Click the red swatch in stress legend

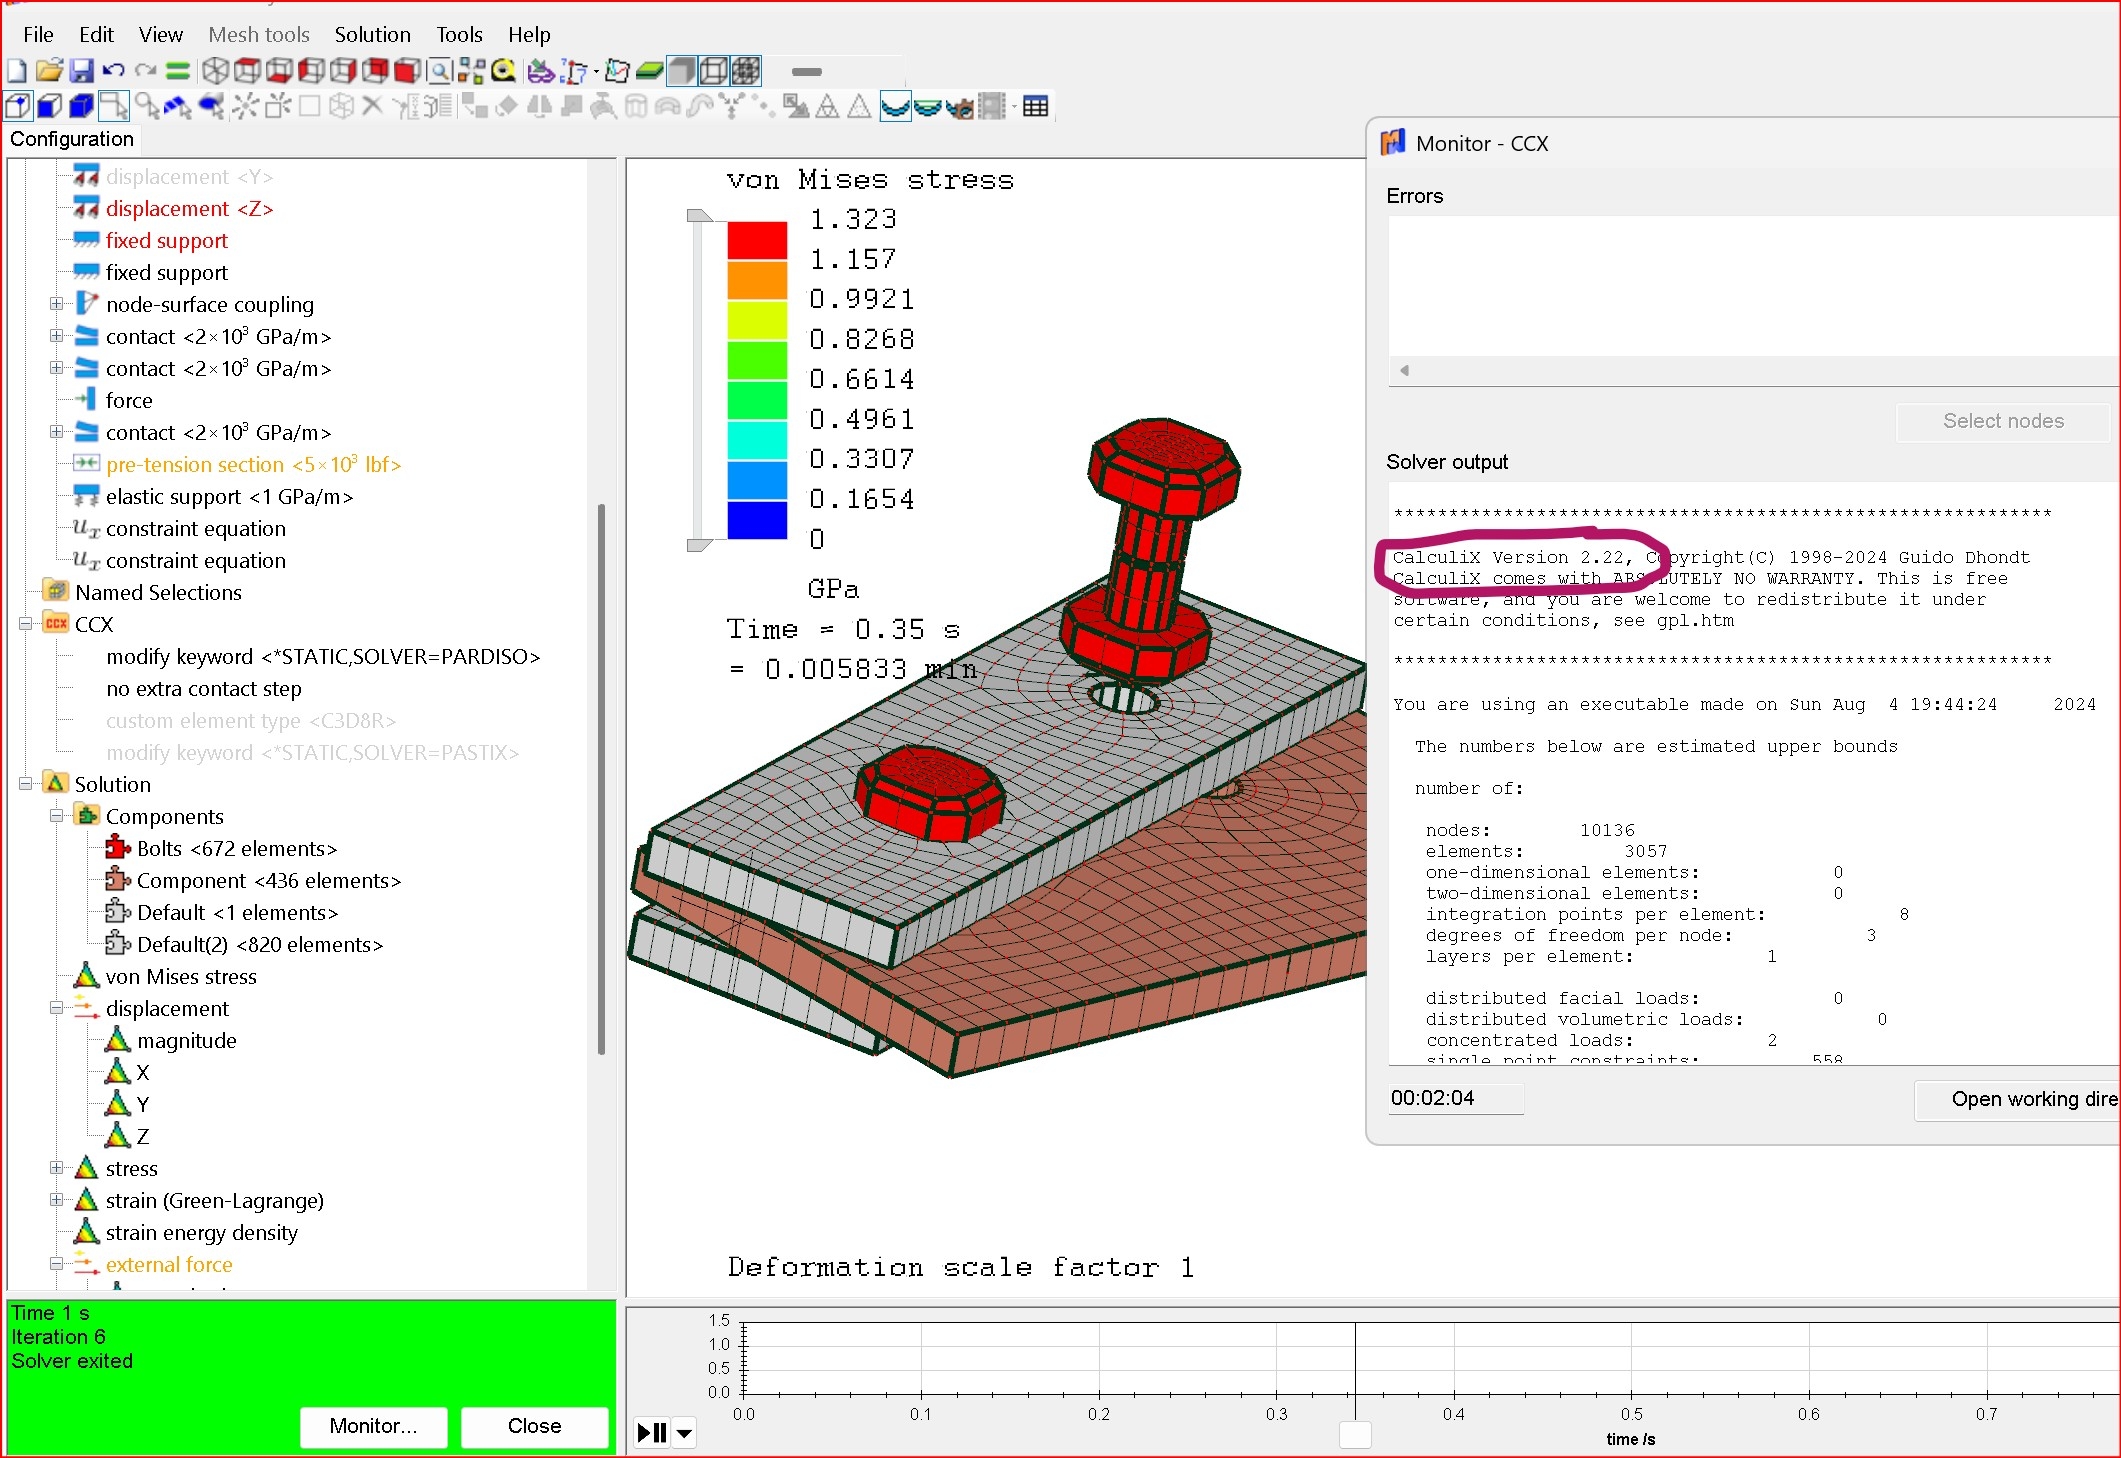pyautogui.click(x=757, y=240)
